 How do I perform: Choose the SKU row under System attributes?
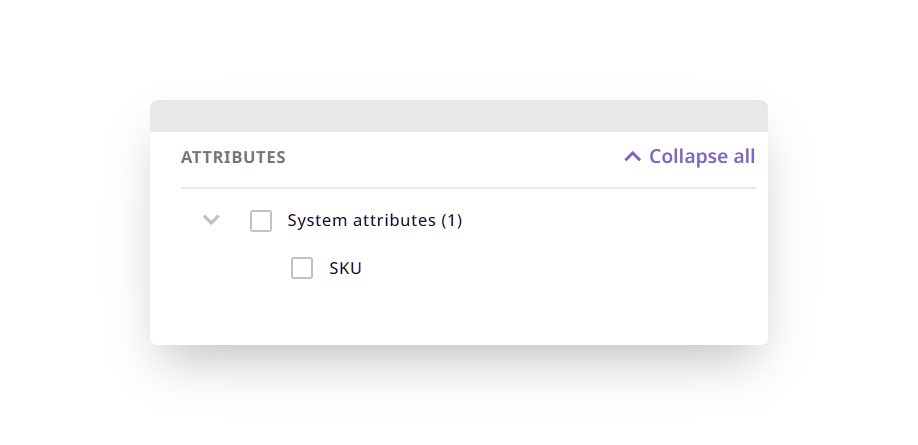tap(345, 268)
